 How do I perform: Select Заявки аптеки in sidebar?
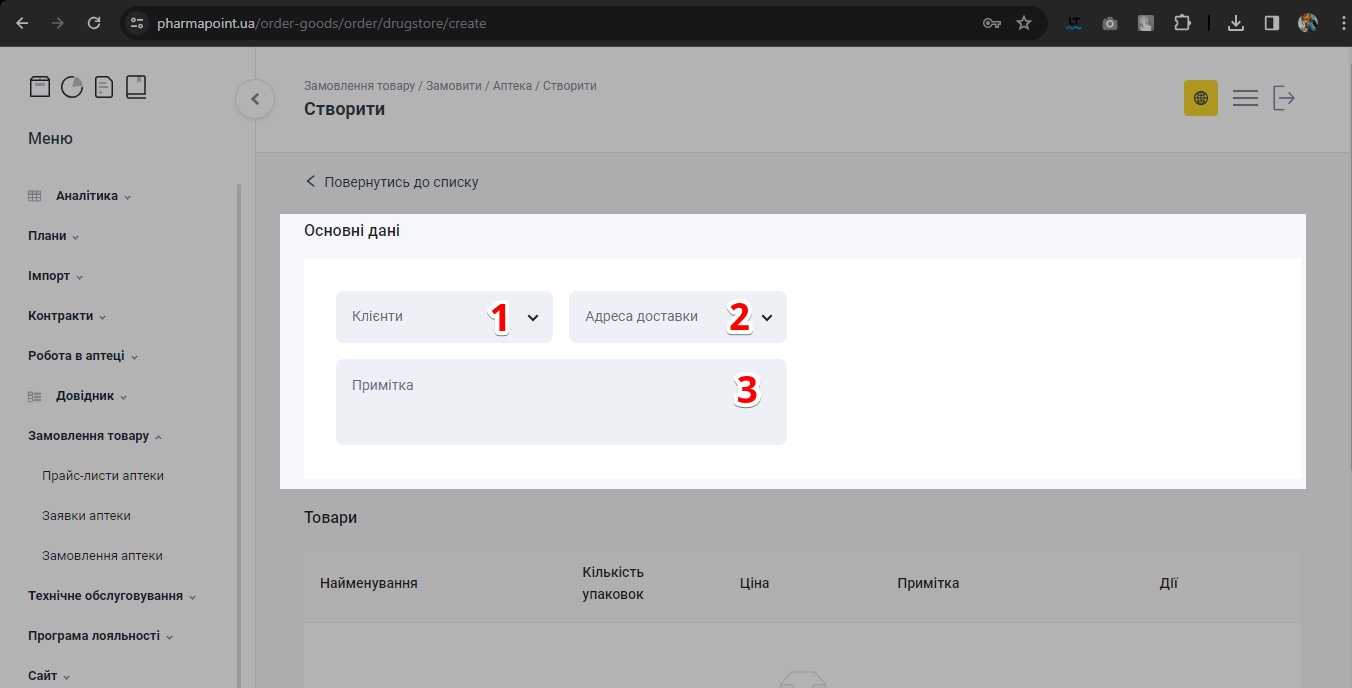point(86,516)
